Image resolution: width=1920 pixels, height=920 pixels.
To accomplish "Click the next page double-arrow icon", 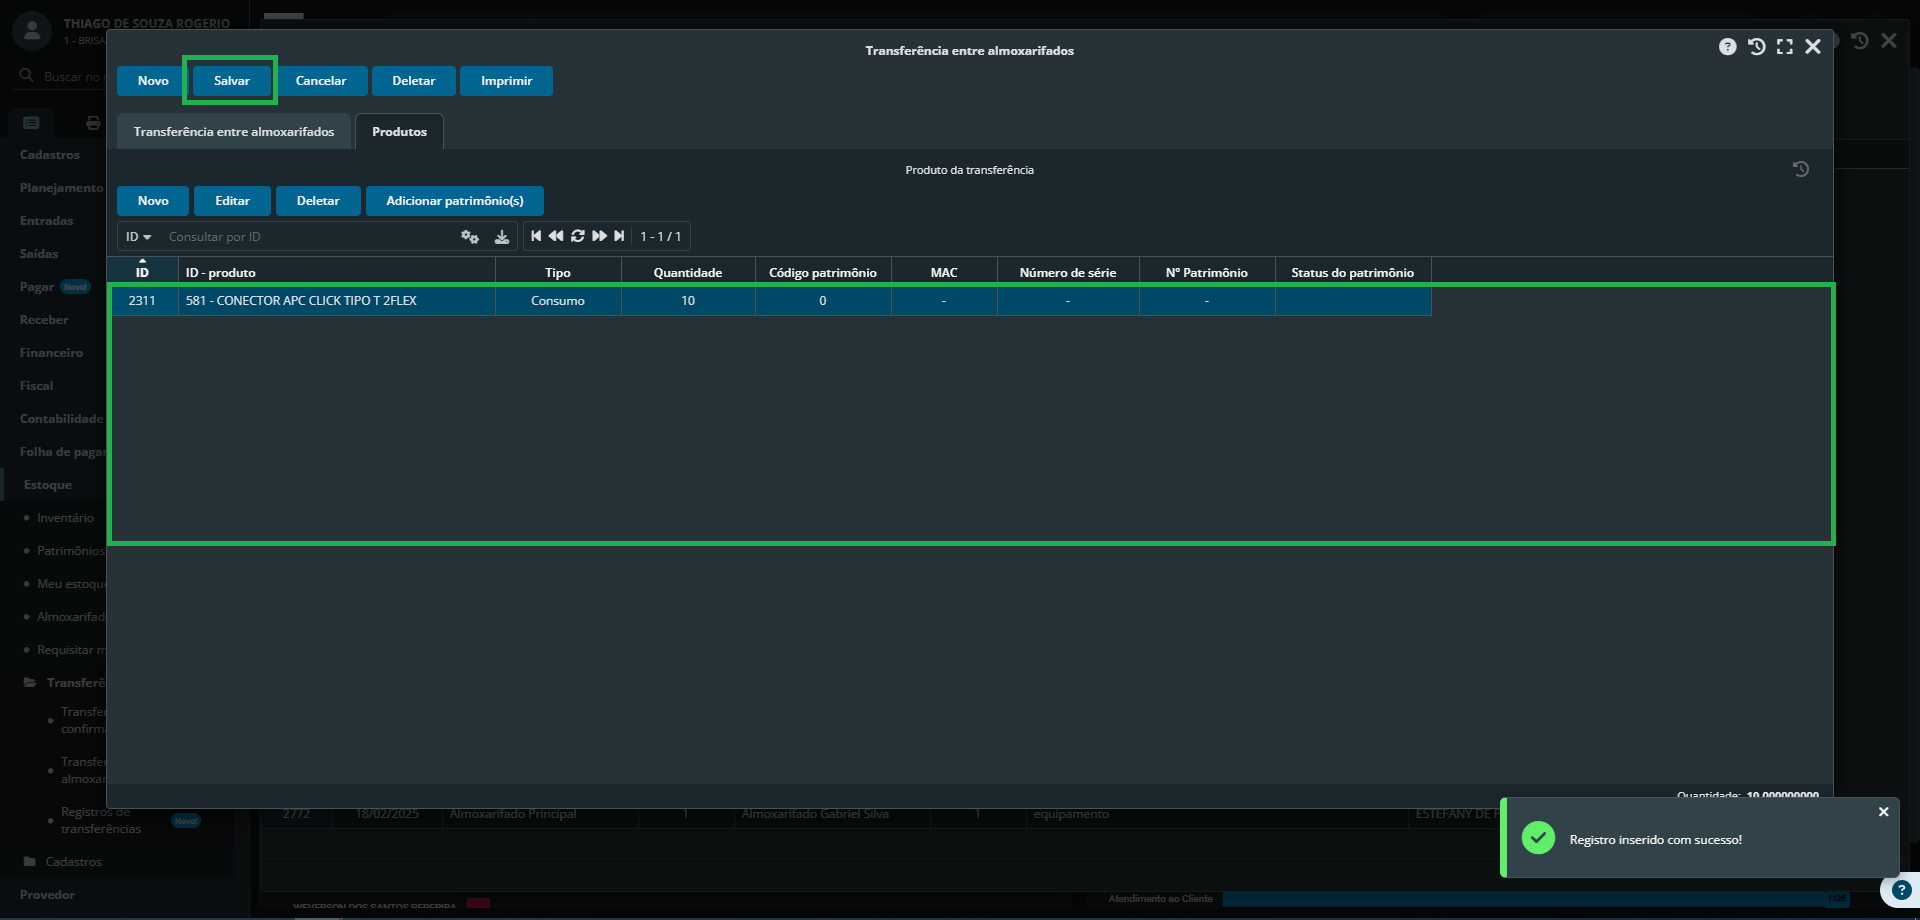I will [599, 236].
